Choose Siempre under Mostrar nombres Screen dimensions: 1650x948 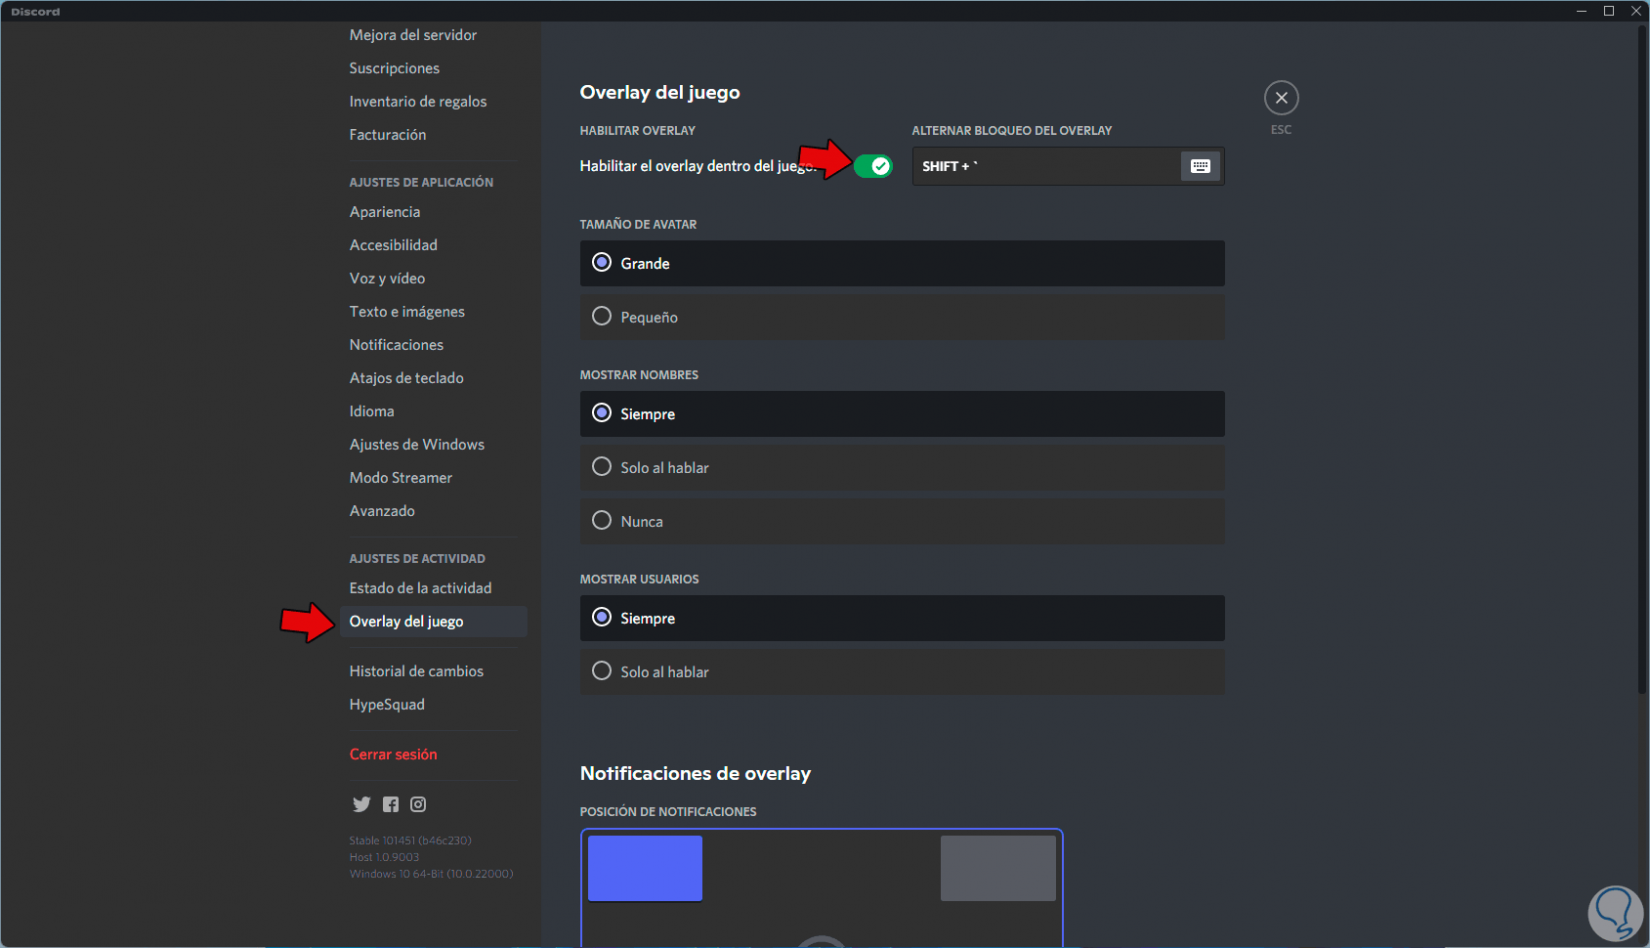tap(902, 414)
